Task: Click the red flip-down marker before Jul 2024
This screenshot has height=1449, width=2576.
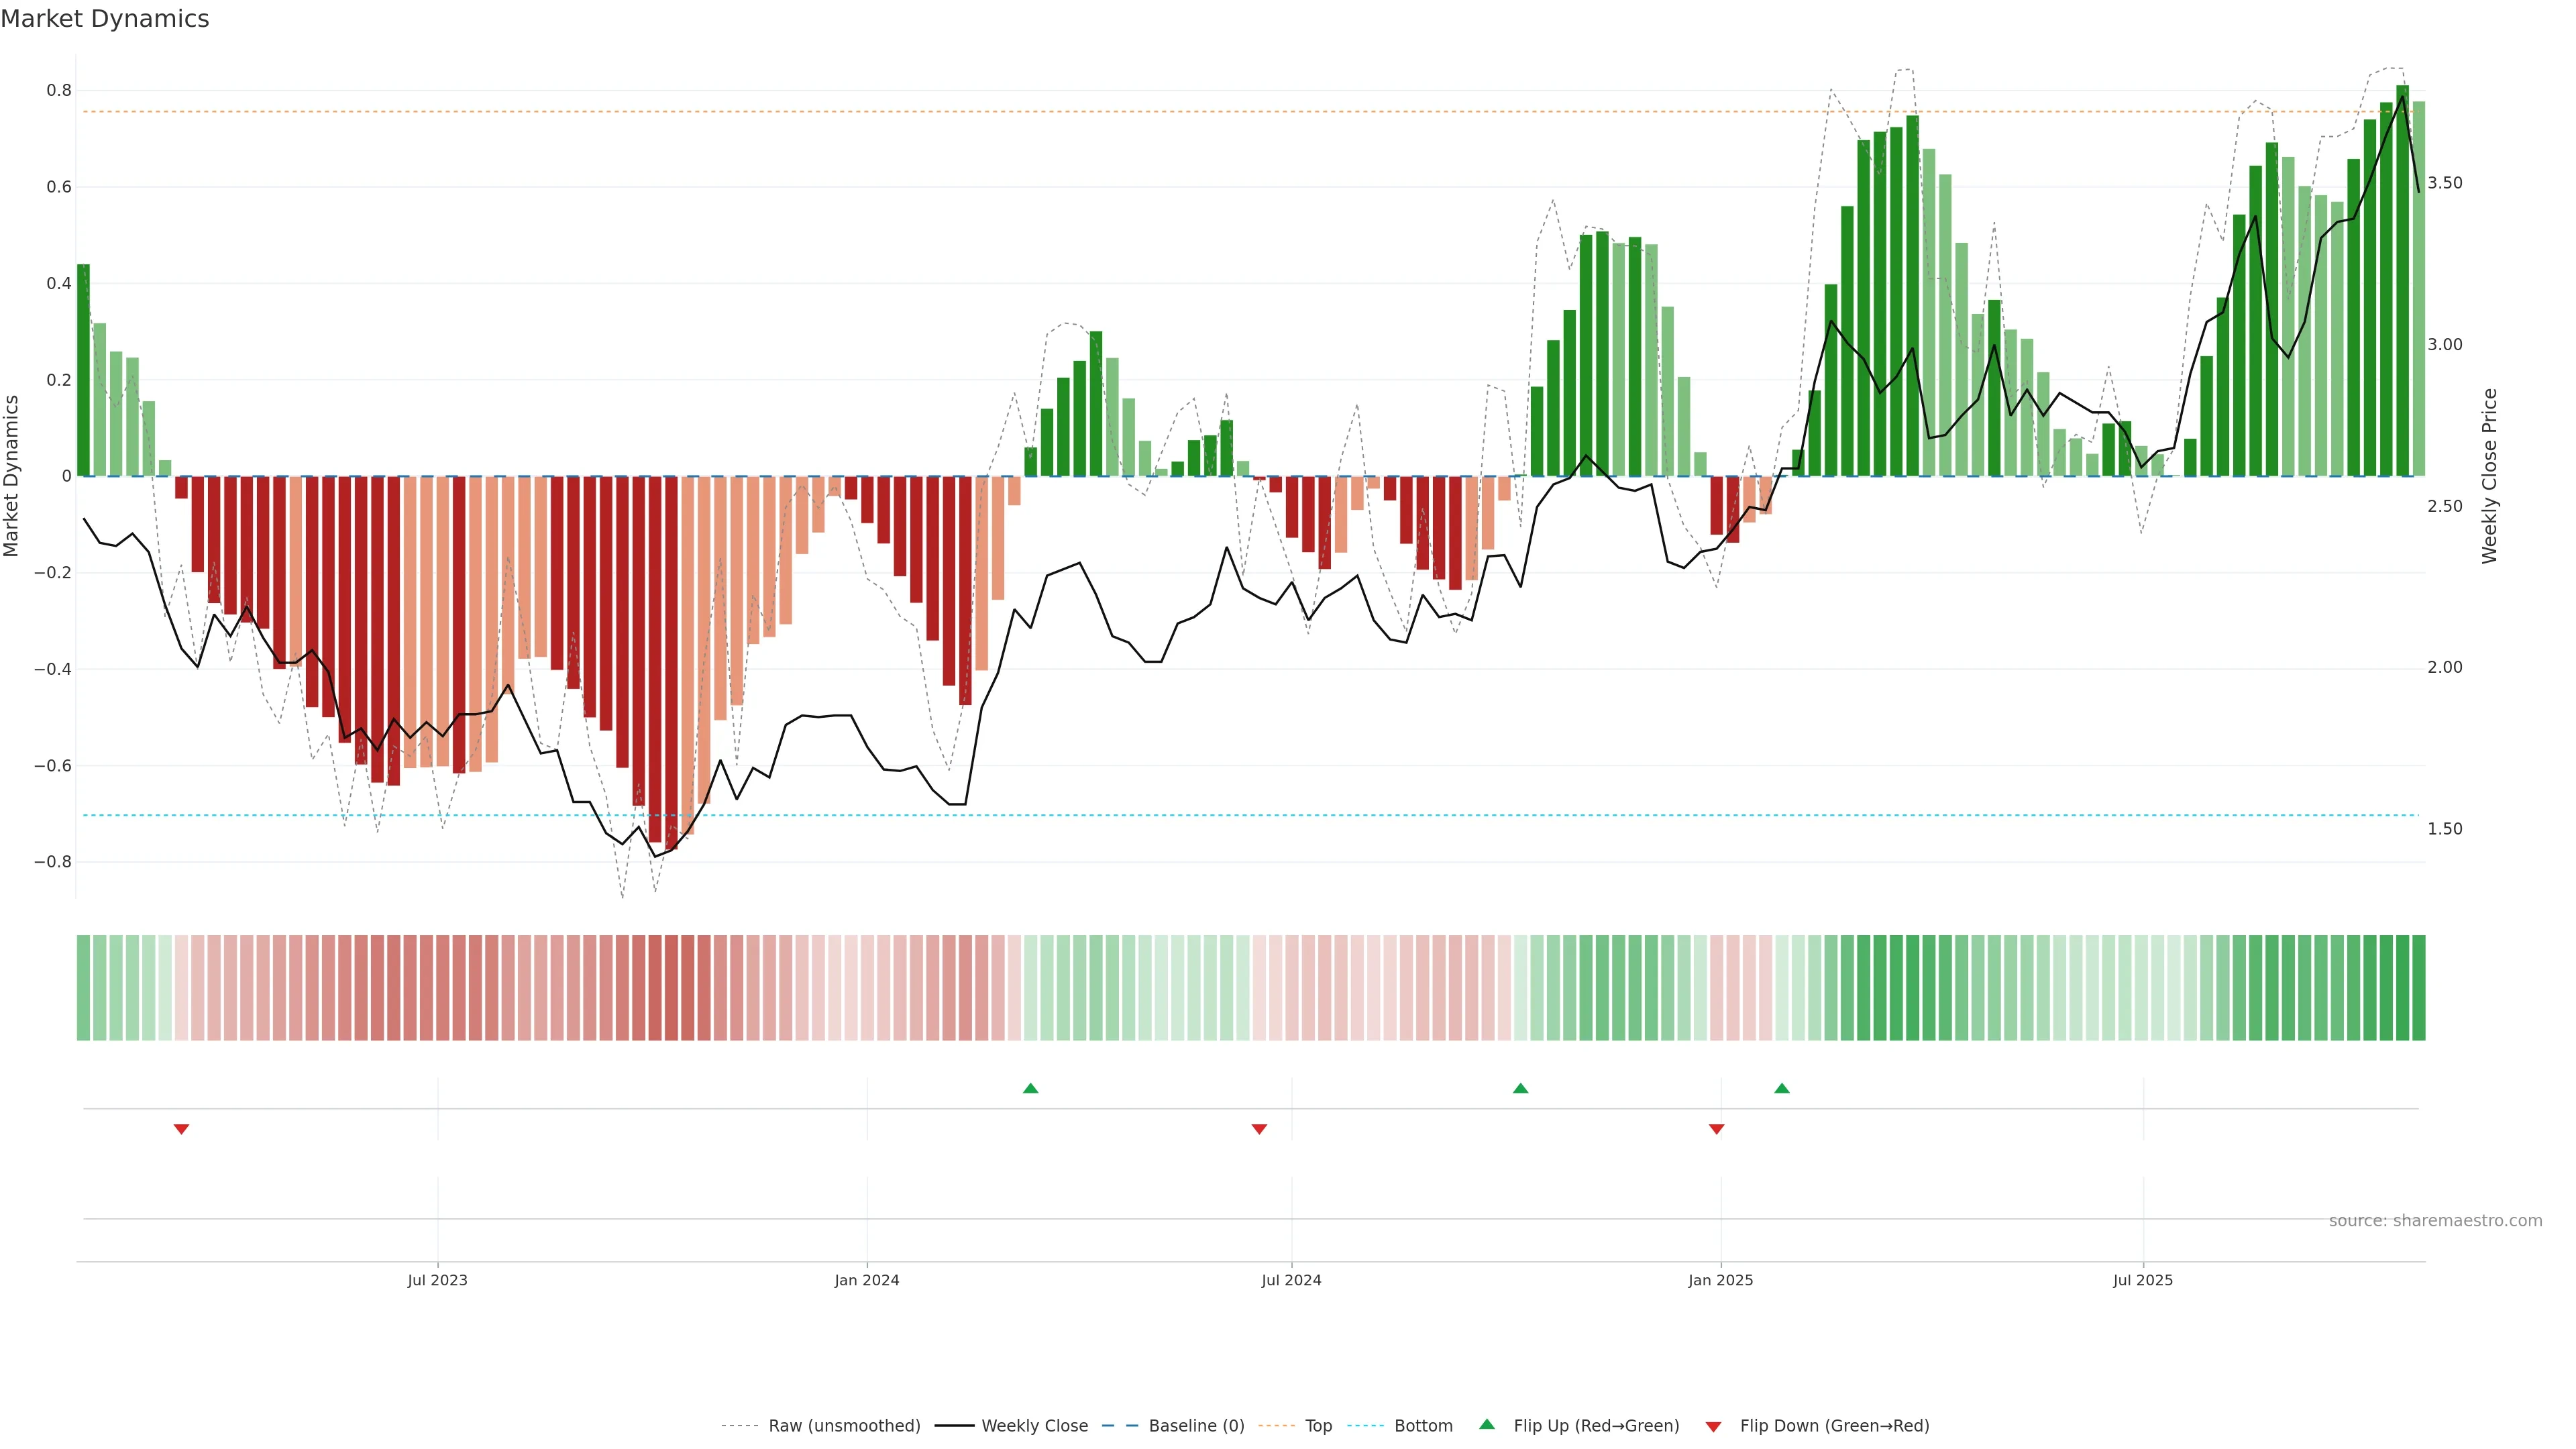Action: click(1259, 1129)
